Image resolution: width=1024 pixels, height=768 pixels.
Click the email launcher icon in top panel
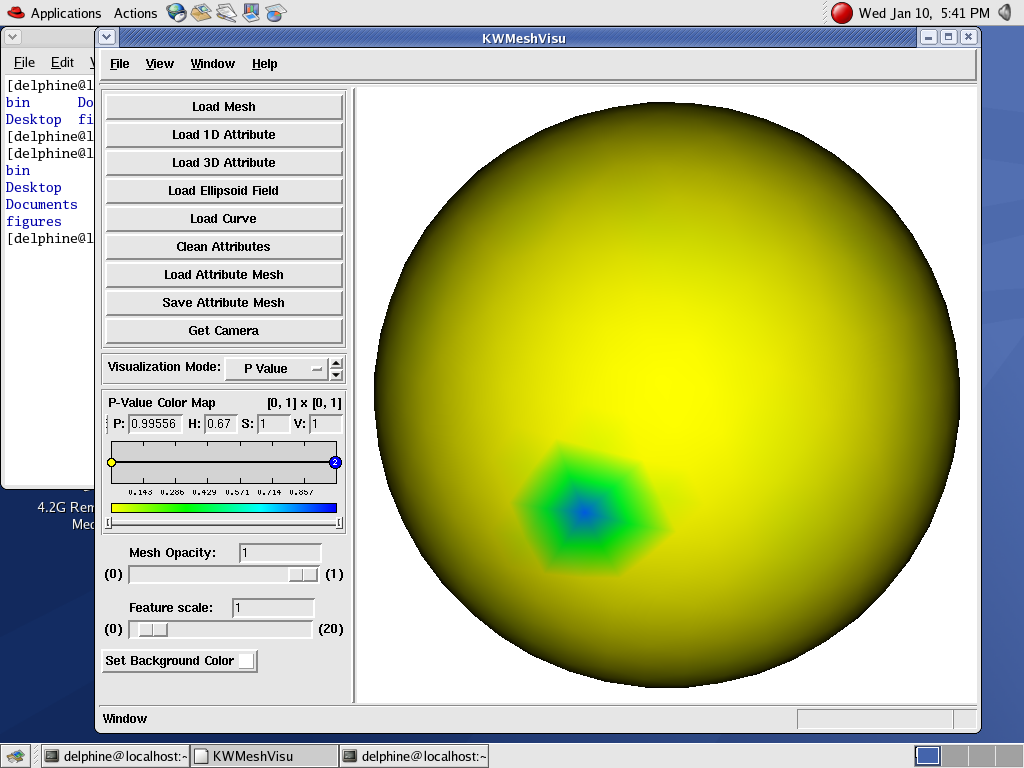coord(202,13)
